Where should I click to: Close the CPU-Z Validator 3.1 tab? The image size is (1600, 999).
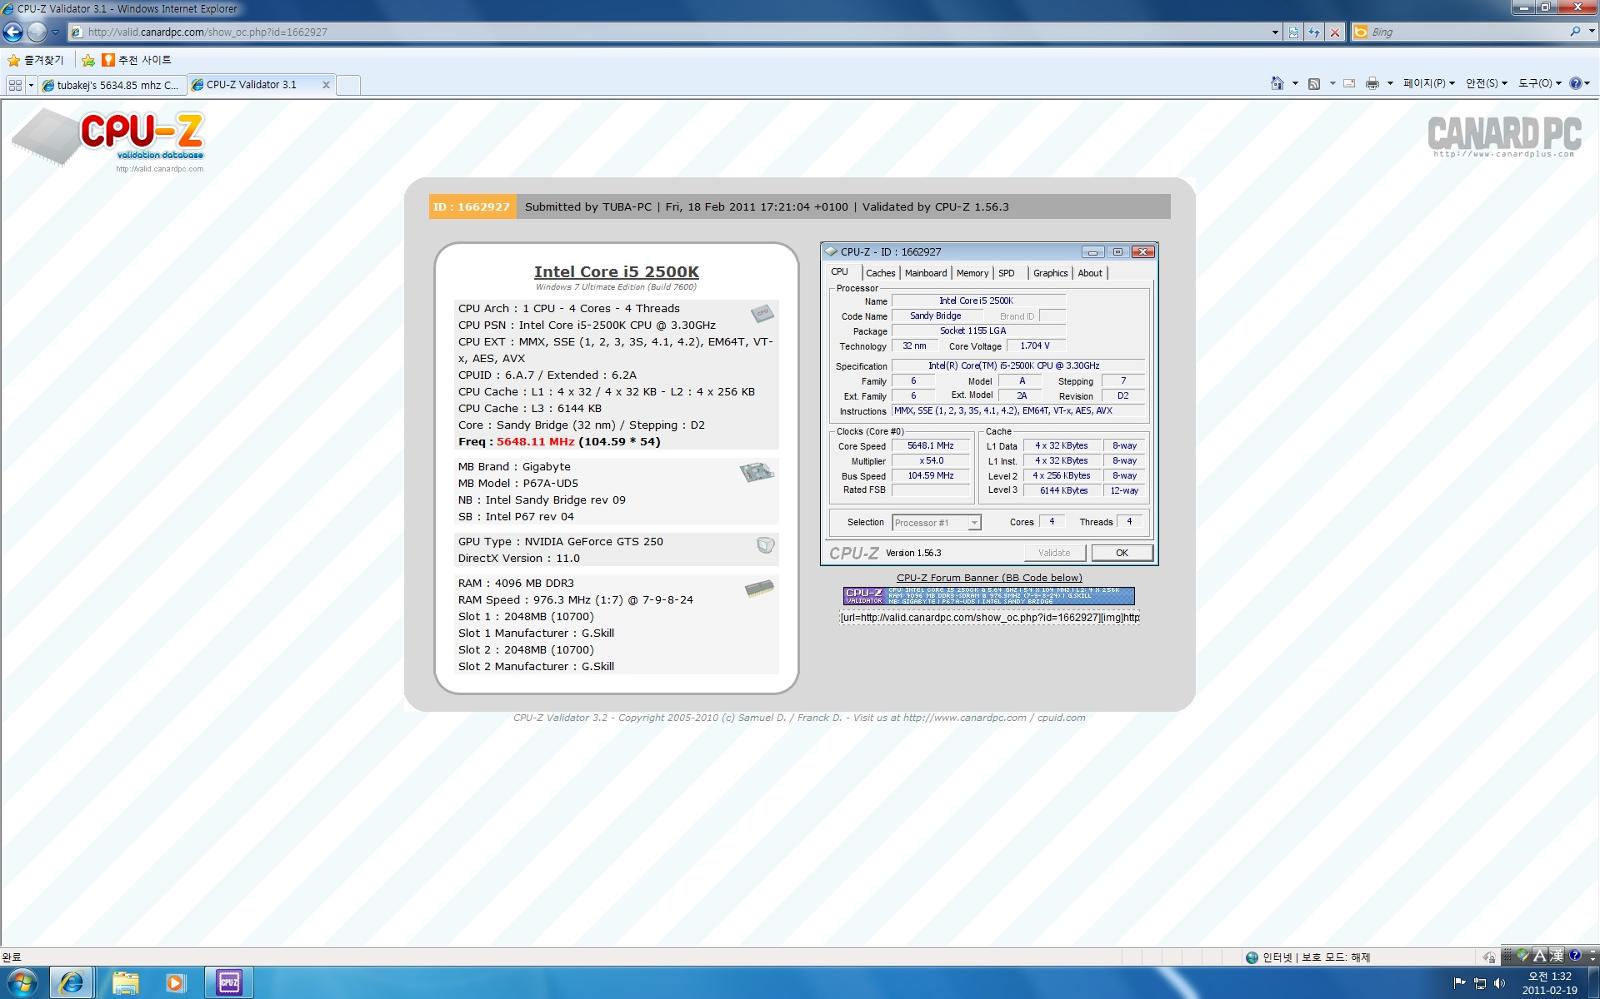tap(326, 85)
